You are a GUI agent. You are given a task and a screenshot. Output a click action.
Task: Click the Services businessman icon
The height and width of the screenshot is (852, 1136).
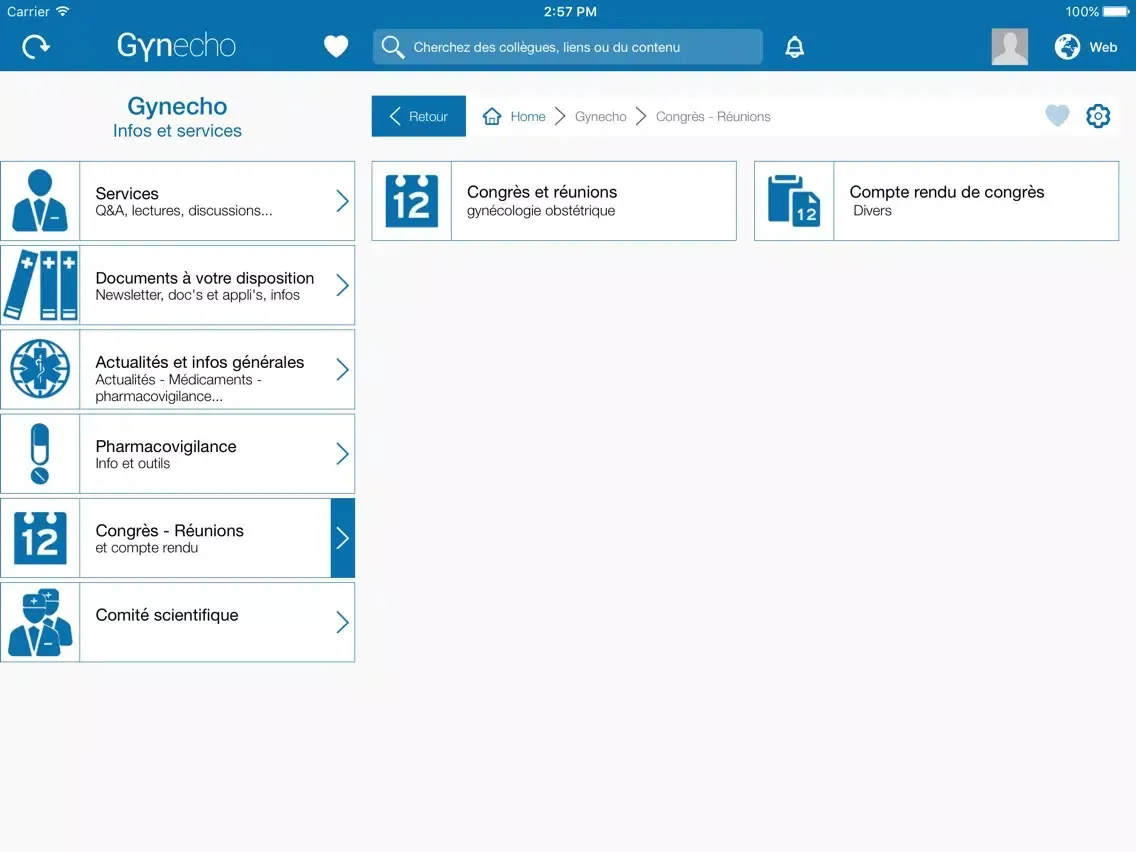tap(40, 201)
